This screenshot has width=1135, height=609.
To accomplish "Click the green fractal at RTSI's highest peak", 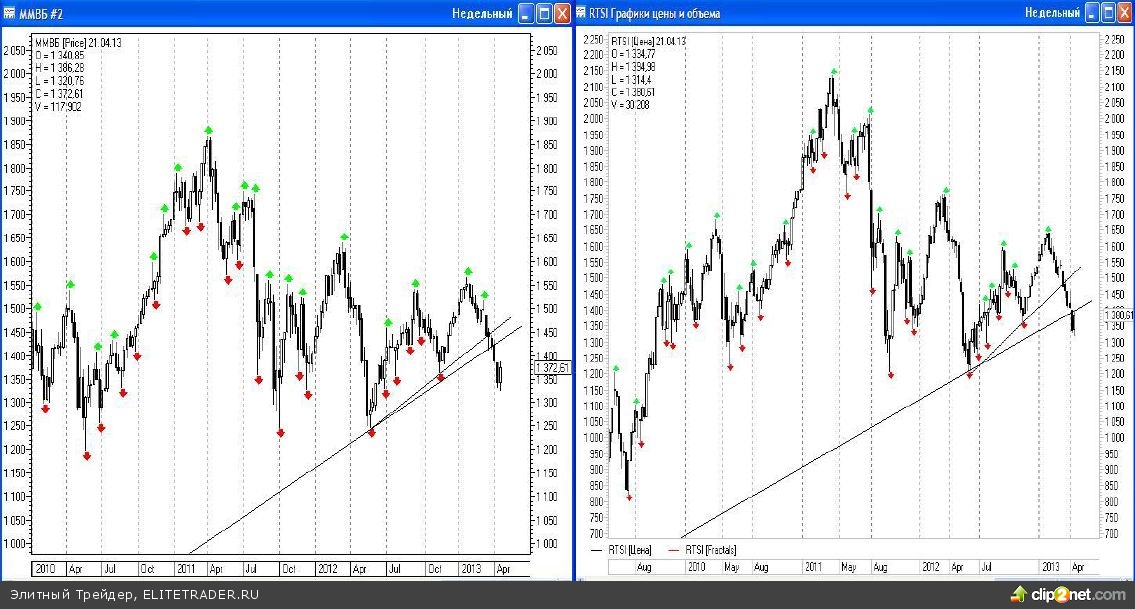I will (x=834, y=72).
